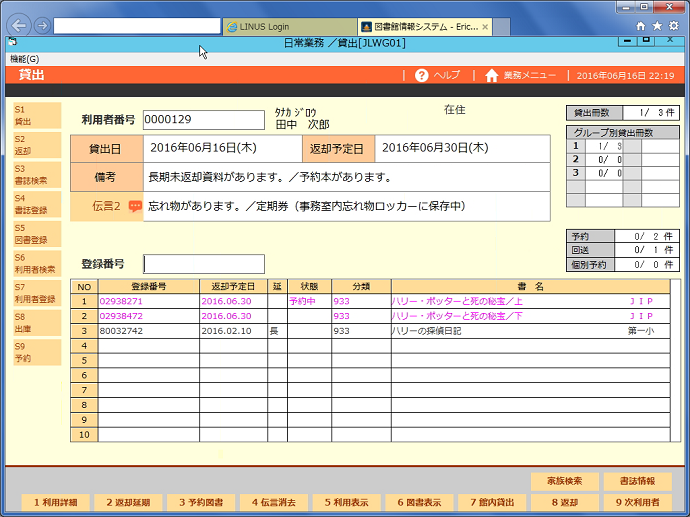Go back with the browser back arrow
690x517 pixels.
pyautogui.click(x=19, y=26)
